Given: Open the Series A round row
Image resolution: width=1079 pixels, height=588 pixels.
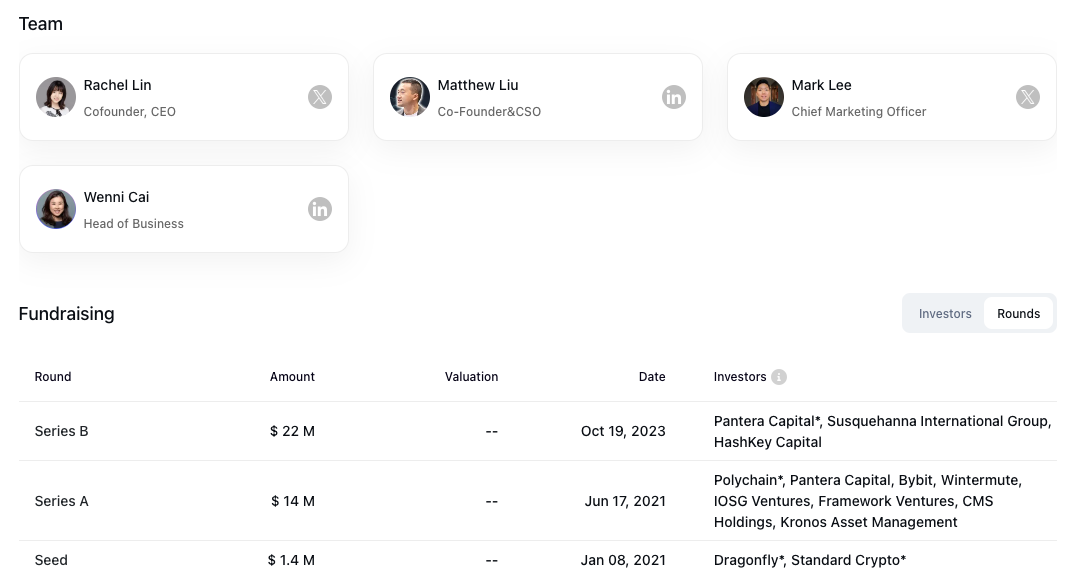Looking at the screenshot, I should point(538,501).
